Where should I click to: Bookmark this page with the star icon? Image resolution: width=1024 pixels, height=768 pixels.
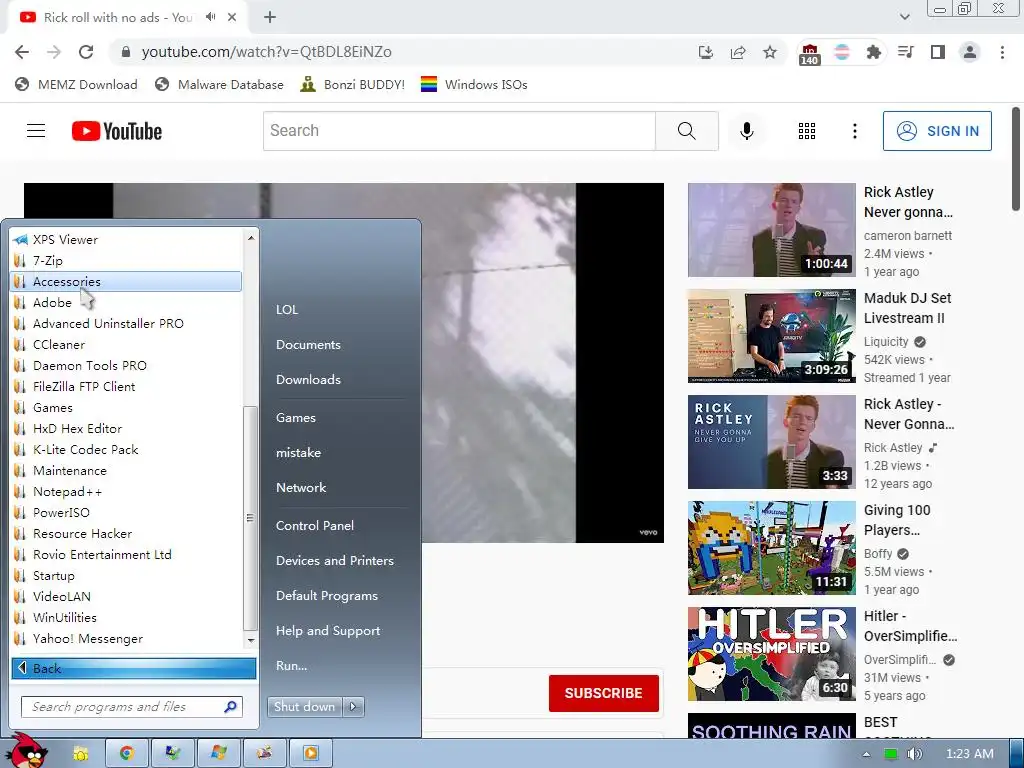770,52
